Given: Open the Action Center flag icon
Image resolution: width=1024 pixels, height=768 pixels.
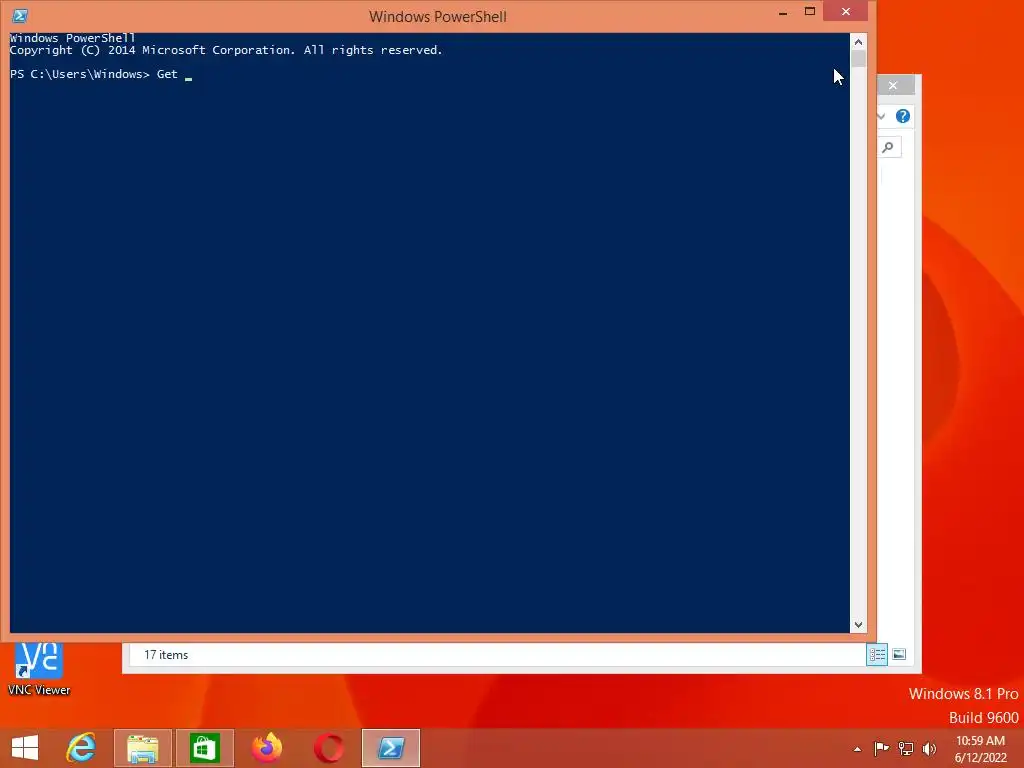Looking at the screenshot, I should pyautogui.click(x=882, y=748).
